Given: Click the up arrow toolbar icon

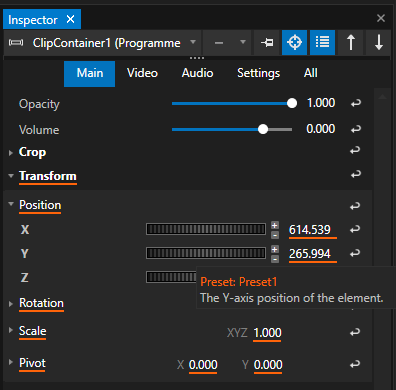Looking at the screenshot, I should click(x=351, y=42).
